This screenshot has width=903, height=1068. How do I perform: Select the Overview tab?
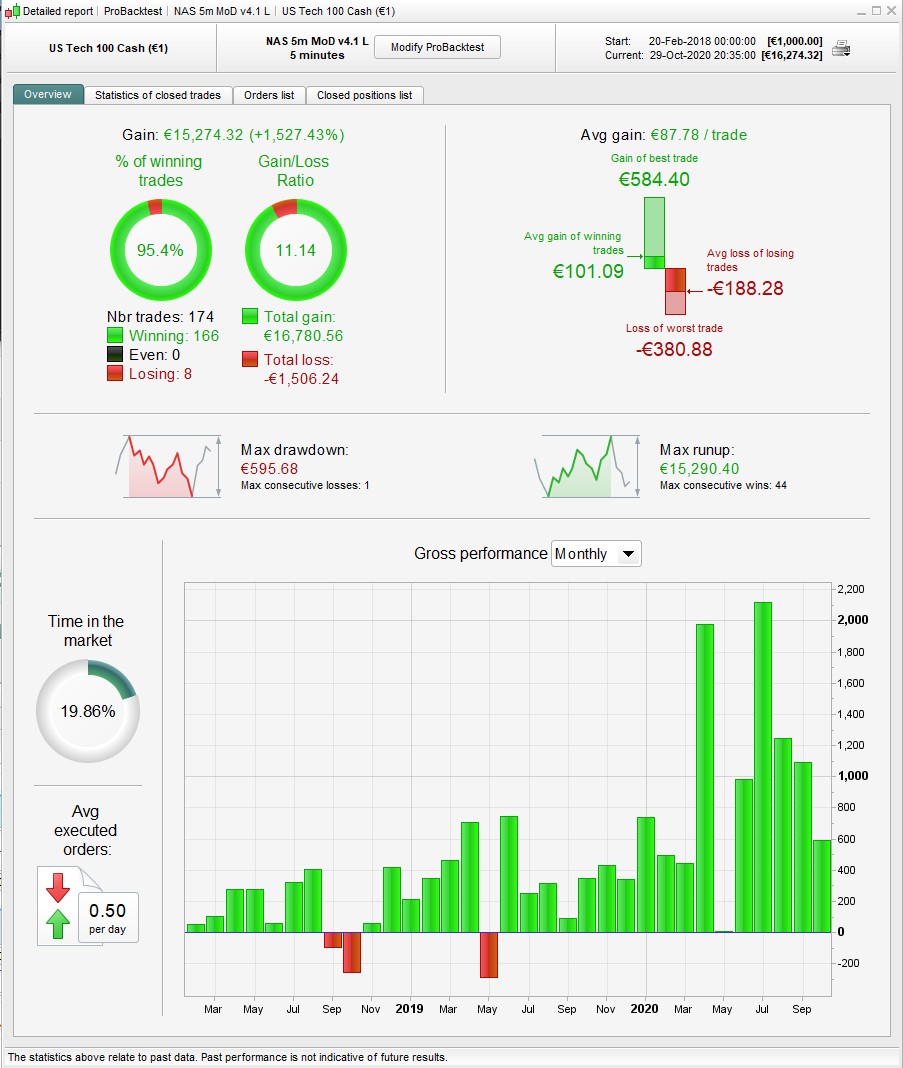click(48, 95)
